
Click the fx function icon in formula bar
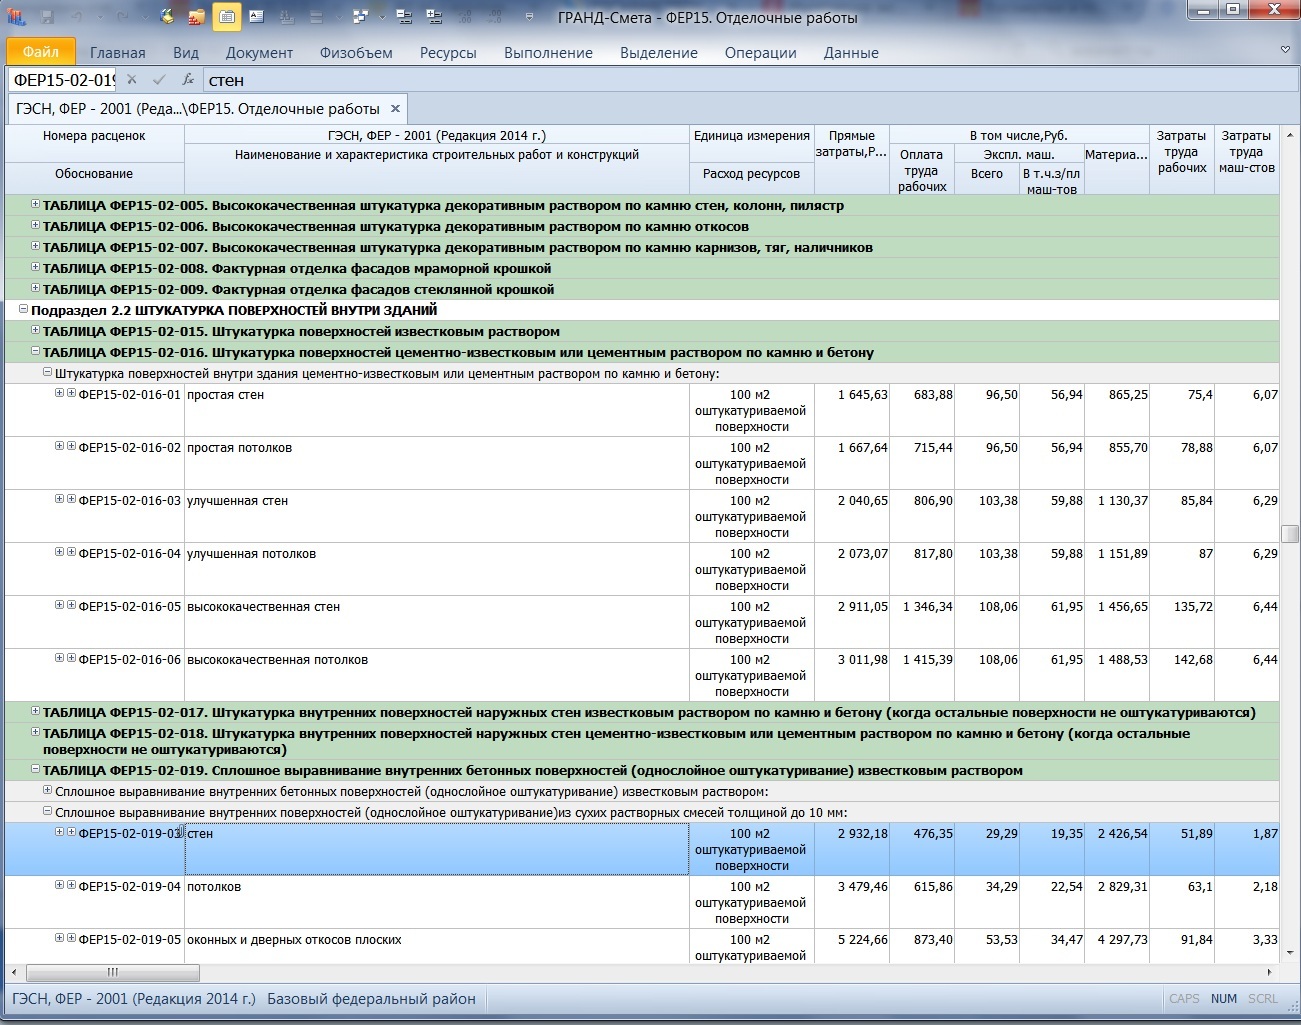point(187,80)
